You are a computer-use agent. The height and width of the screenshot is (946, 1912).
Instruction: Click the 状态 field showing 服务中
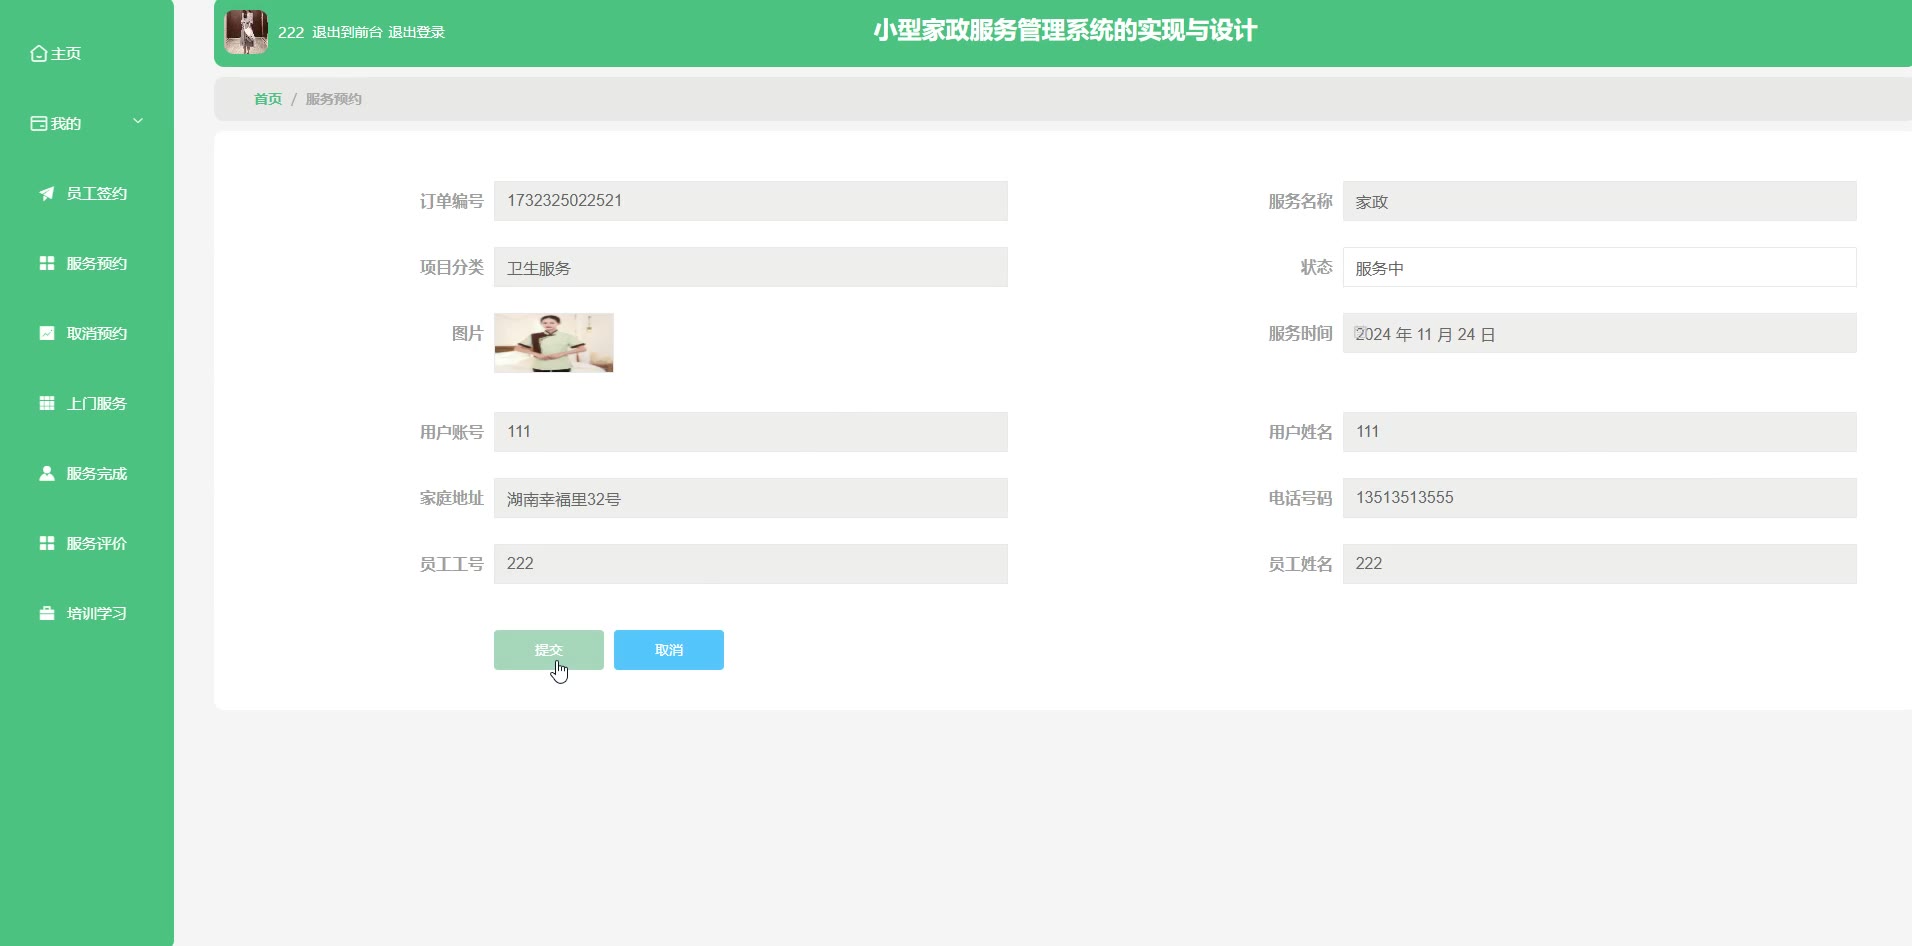[x=1600, y=267]
